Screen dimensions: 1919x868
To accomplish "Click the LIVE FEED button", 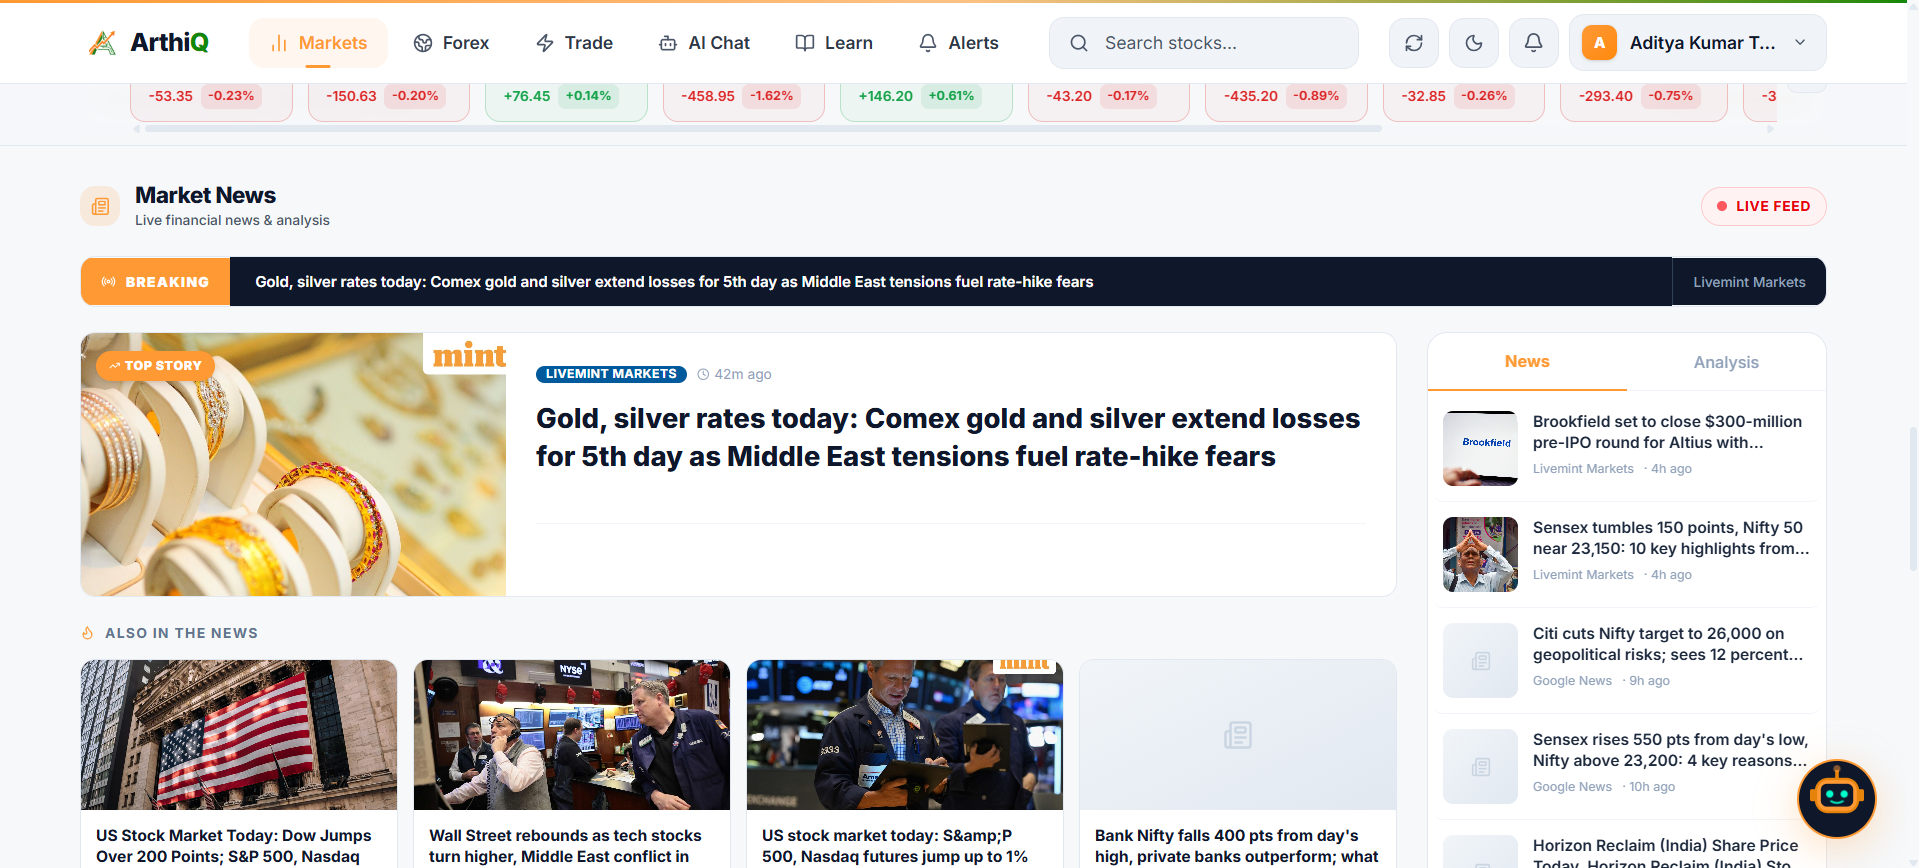I will pos(1763,206).
